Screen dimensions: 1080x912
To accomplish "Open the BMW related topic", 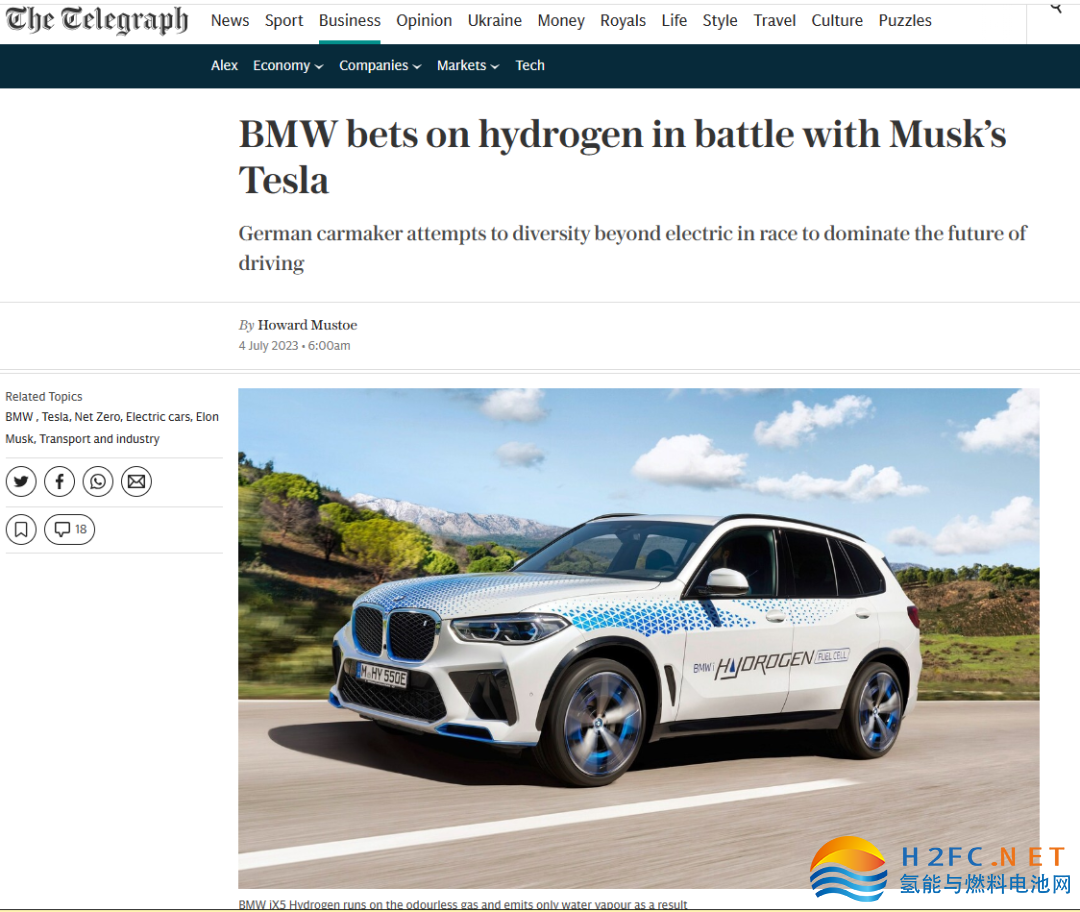I will click(x=19, y=417).
